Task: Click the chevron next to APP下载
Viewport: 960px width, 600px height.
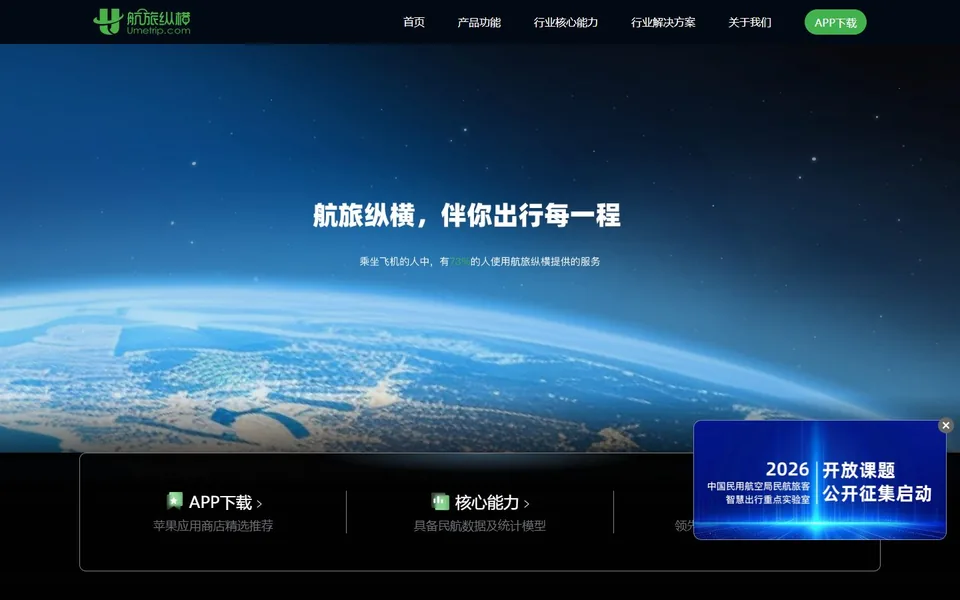Action: [259, 504]
